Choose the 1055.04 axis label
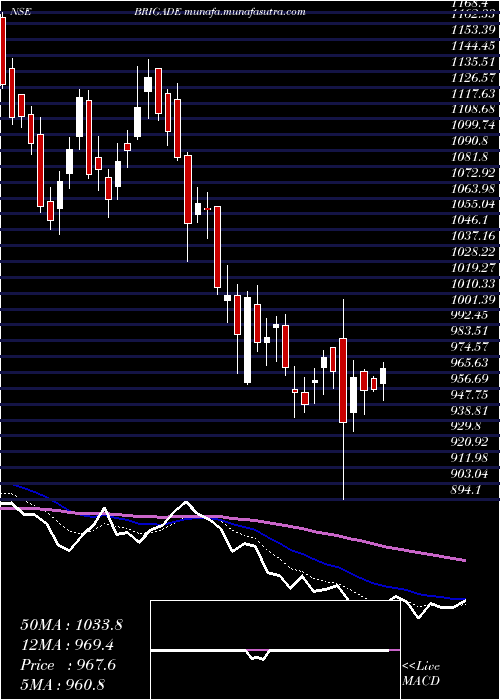Image resolution: width=500 pixels, height=700 pixels. point(475,204)
